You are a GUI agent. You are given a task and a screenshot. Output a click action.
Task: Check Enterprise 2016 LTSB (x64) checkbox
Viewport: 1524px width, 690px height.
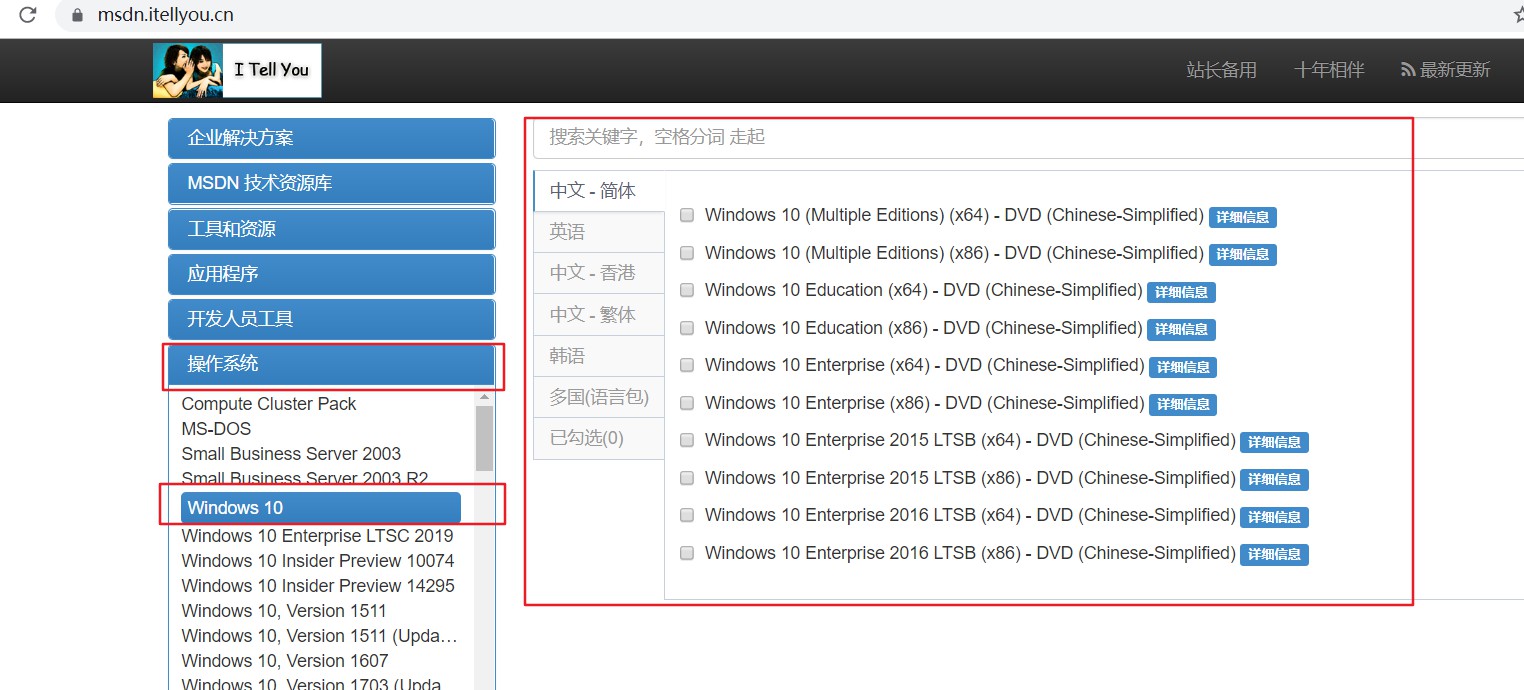click(687, 515)
